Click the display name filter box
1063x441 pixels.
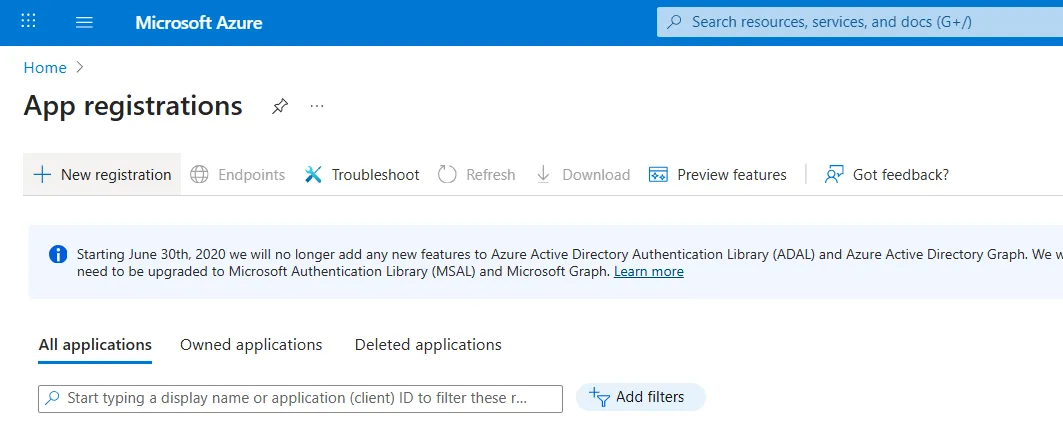click(300, 398)
